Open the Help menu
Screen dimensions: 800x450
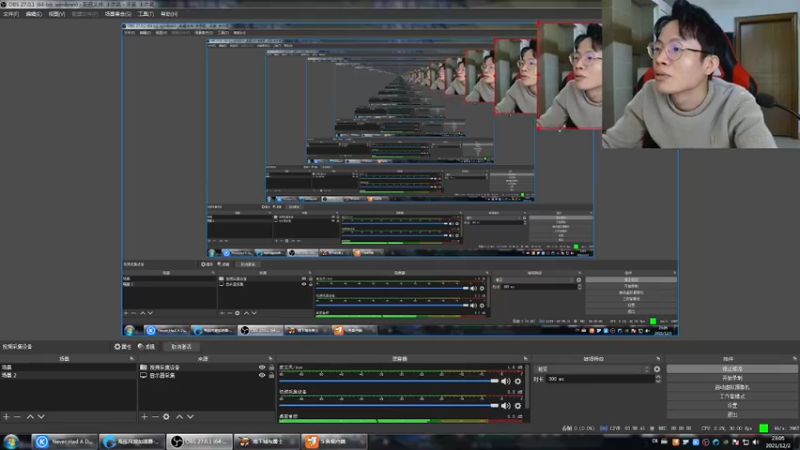[169, 14]
